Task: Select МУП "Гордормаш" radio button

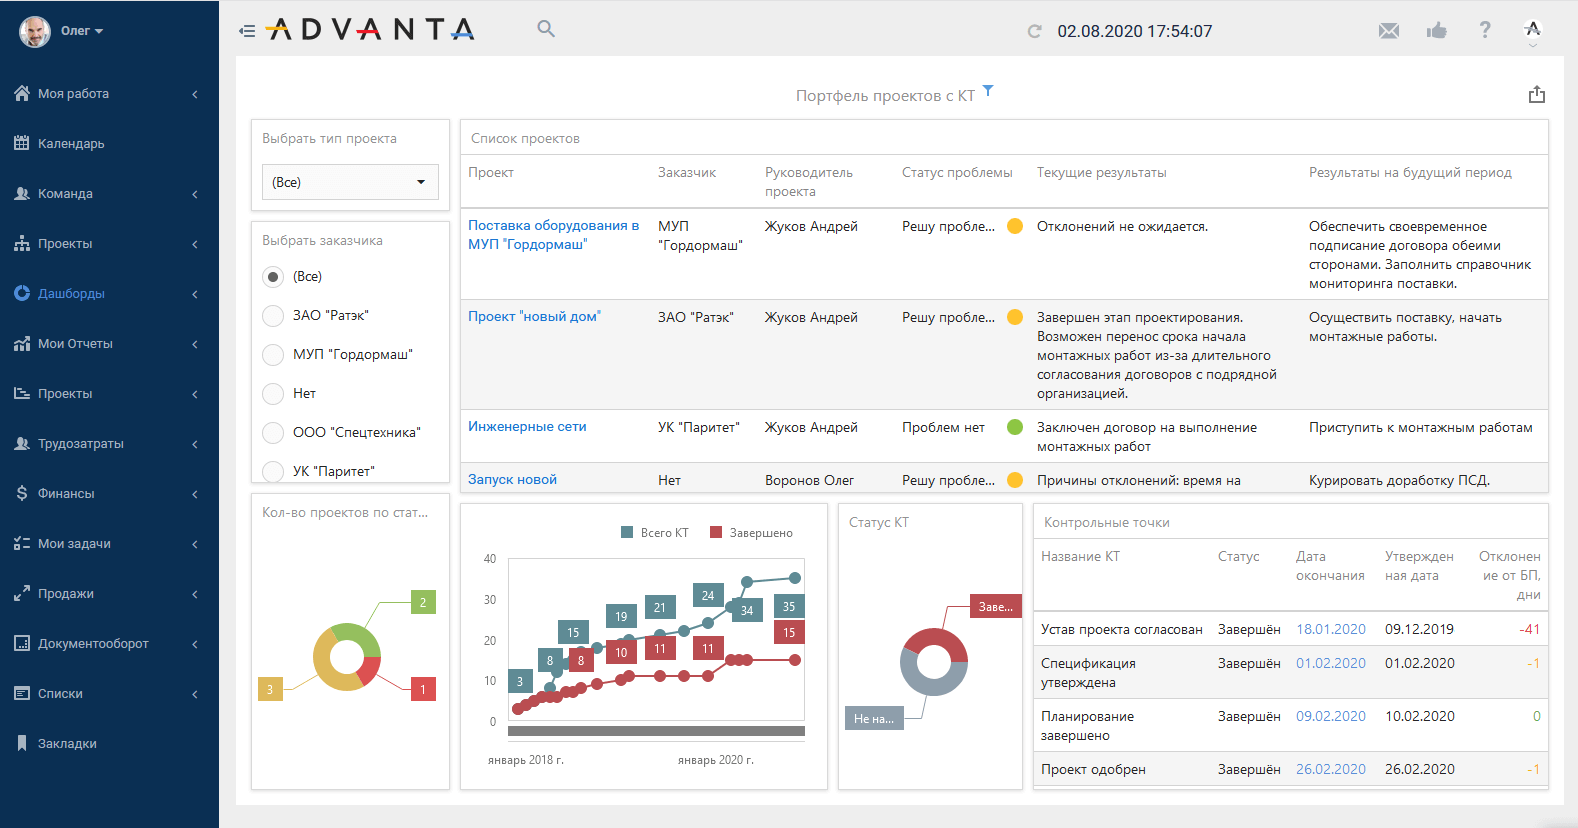Action: click(x=273, y=355)
